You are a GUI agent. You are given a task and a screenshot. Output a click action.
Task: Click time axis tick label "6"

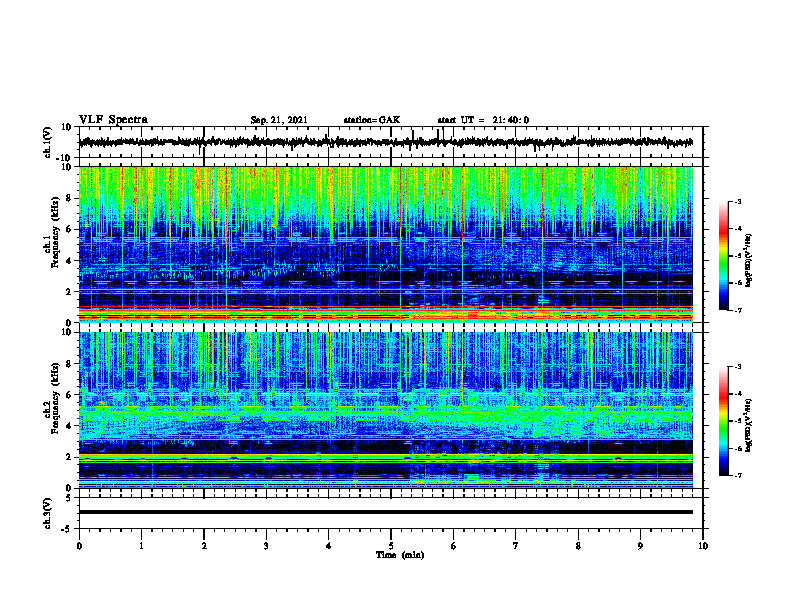(x=454, y=546)
